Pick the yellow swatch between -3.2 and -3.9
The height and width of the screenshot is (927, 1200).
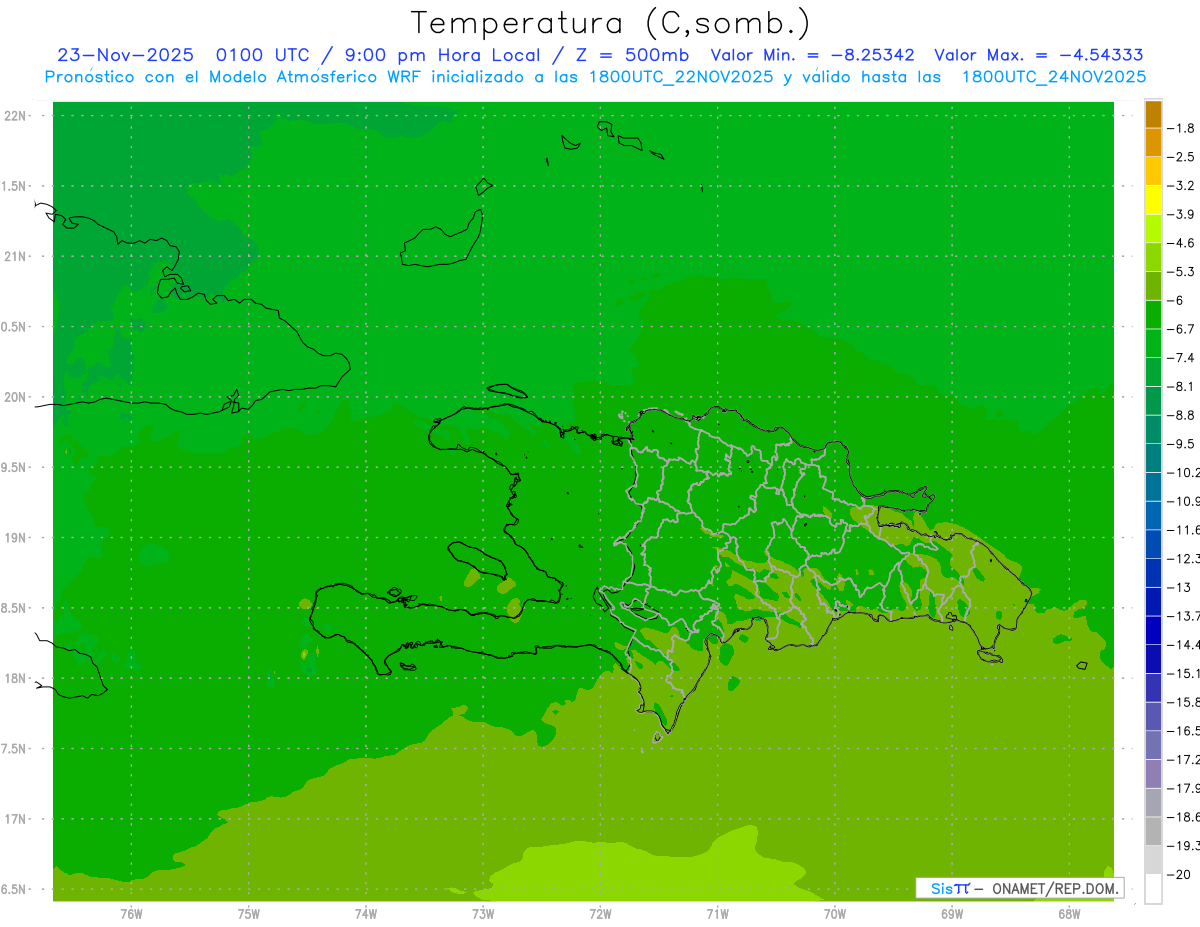tap(1153, 200)
